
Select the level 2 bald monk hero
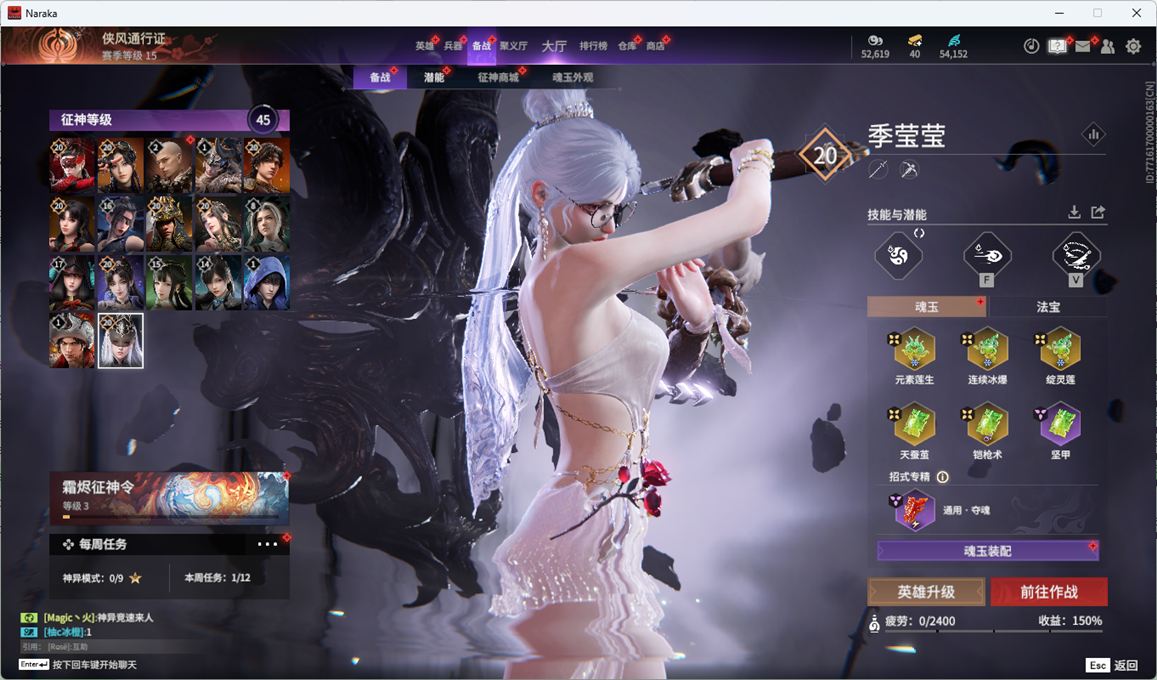[169, 166]
